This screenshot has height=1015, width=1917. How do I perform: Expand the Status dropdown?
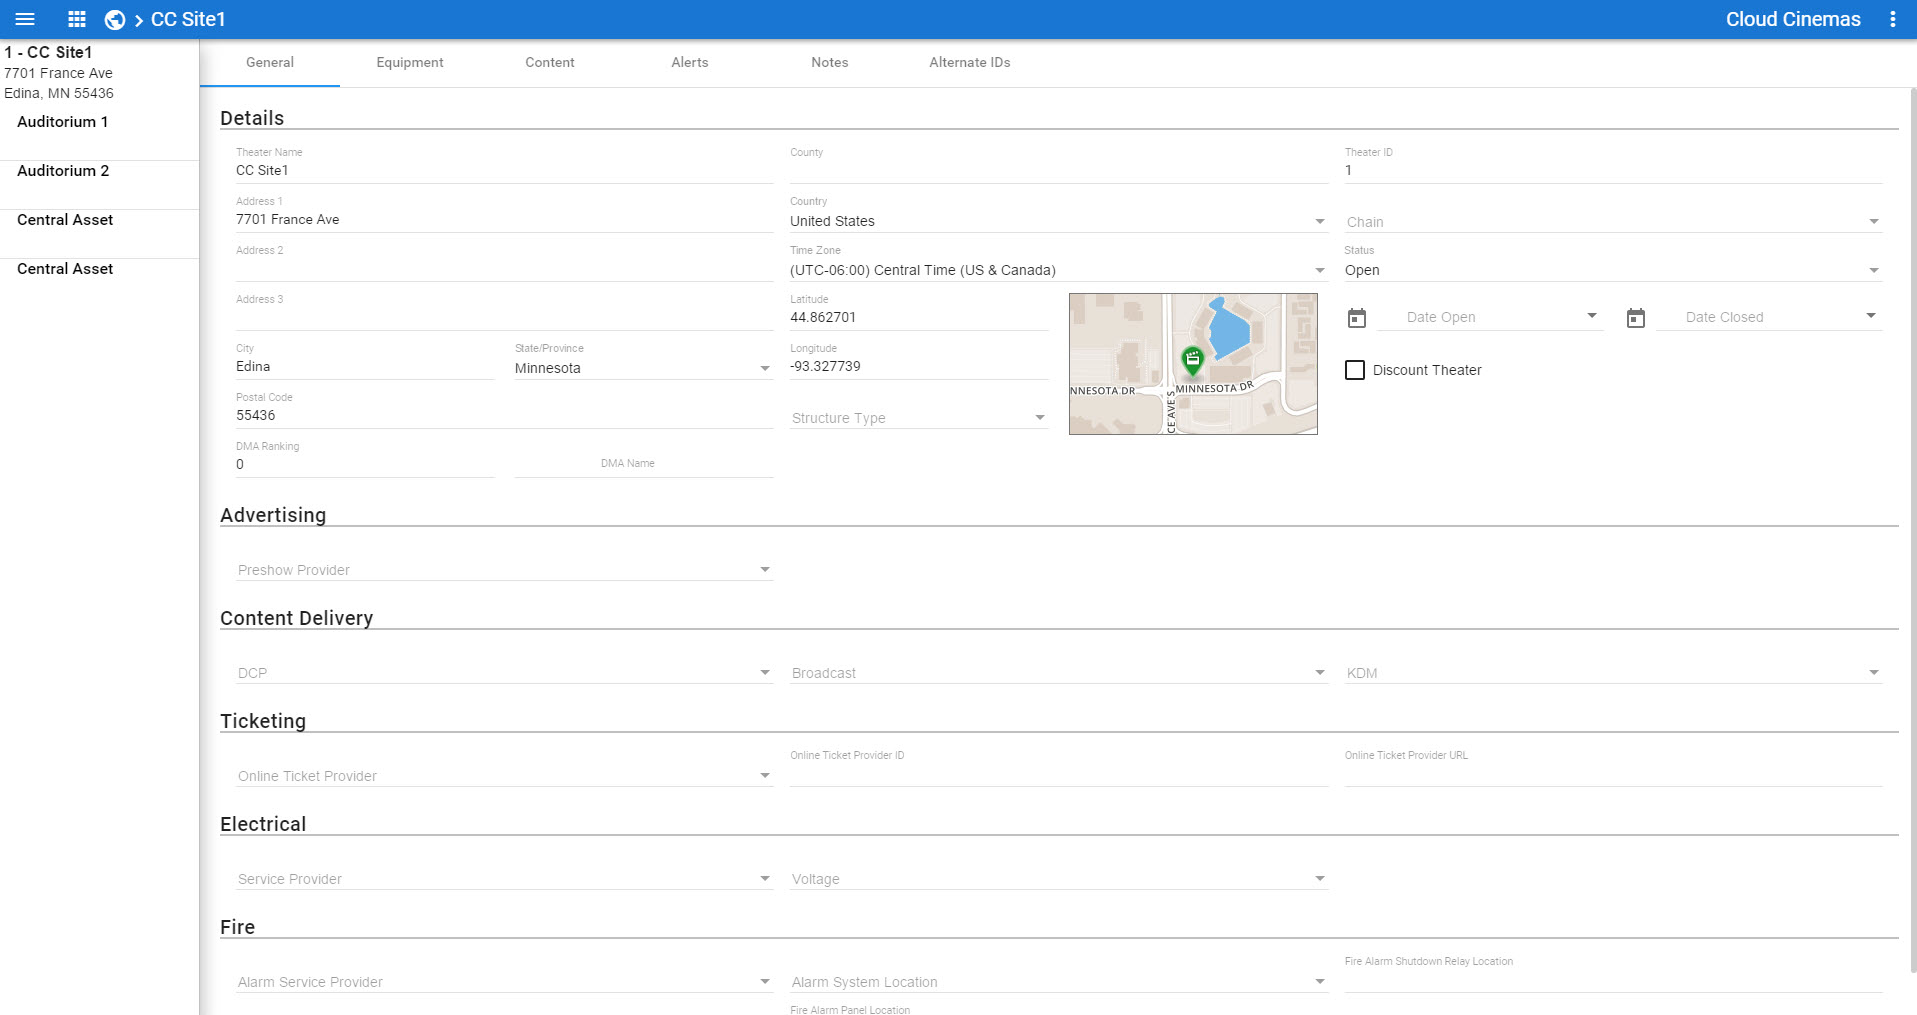(1612, 270)
